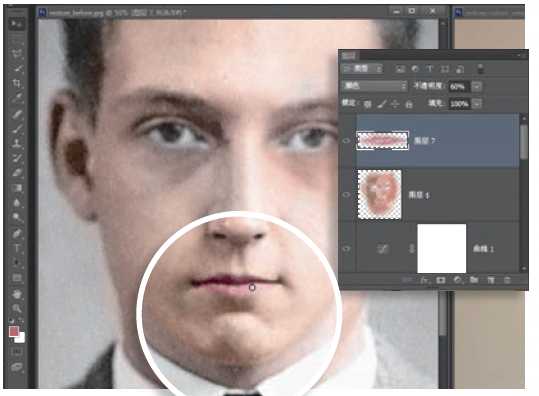
Task: Edit the 60% opacity field
Action: point(459,86)
